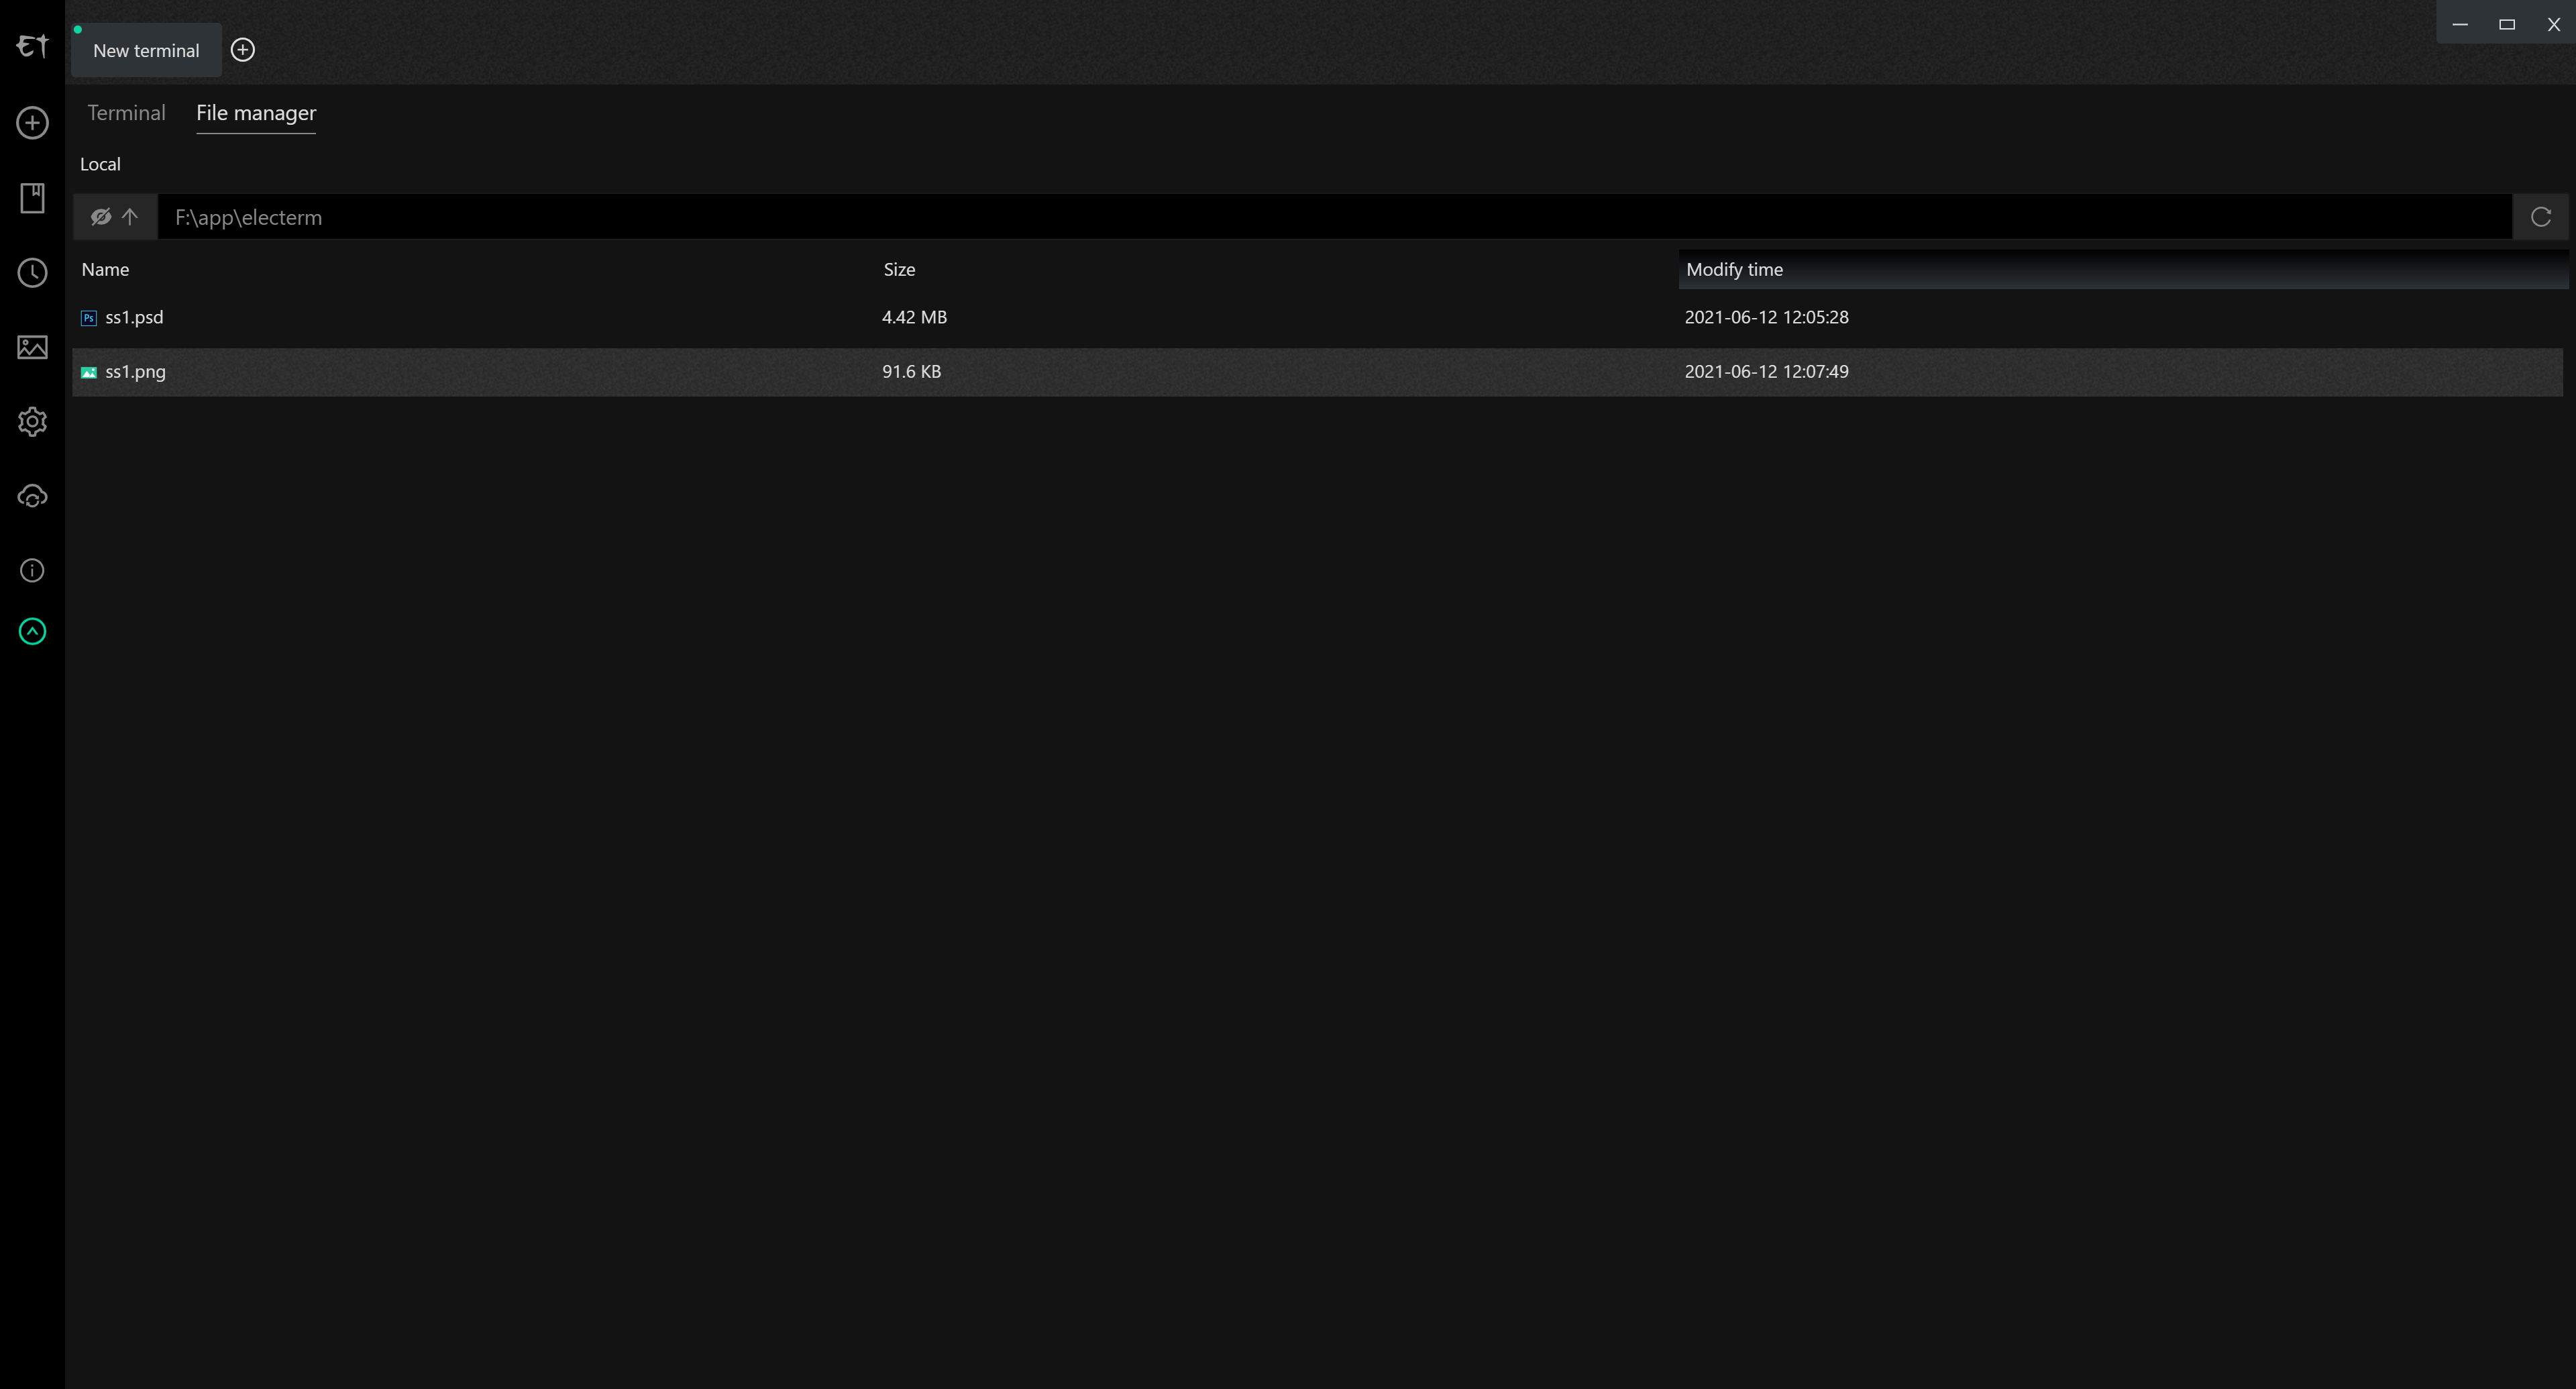
Task: Go up to parent folder arrow
Action: tap(130, 217)
